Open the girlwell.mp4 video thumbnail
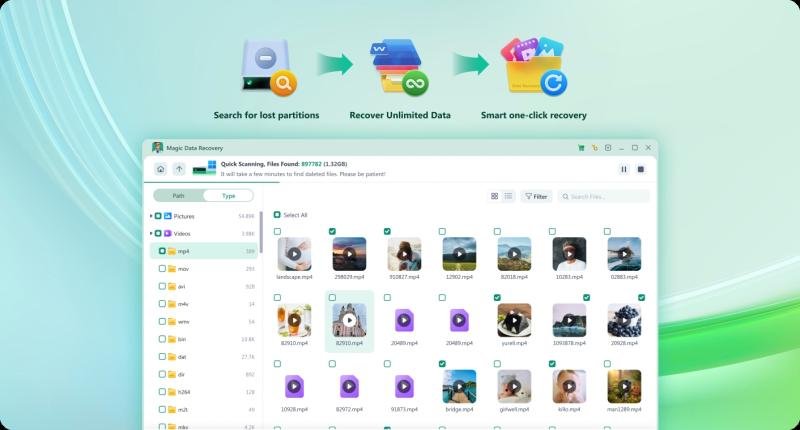The width and height of the screenshot is (800, 430). pyautogui.click(x=514, y=387)
